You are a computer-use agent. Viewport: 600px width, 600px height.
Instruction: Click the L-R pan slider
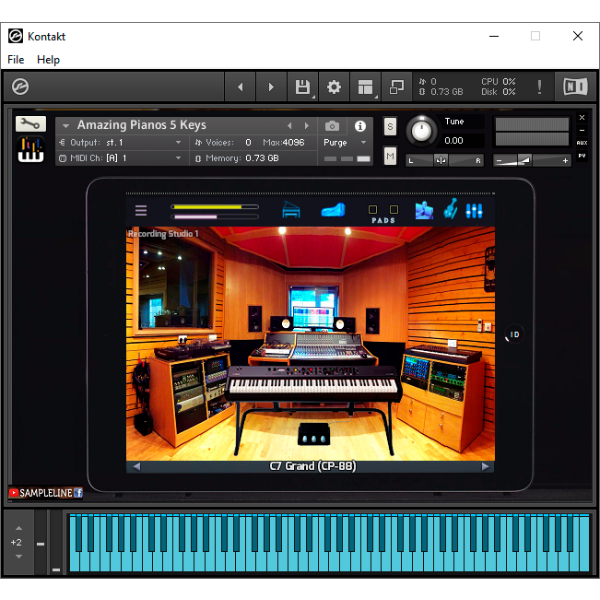pos(445,160)
